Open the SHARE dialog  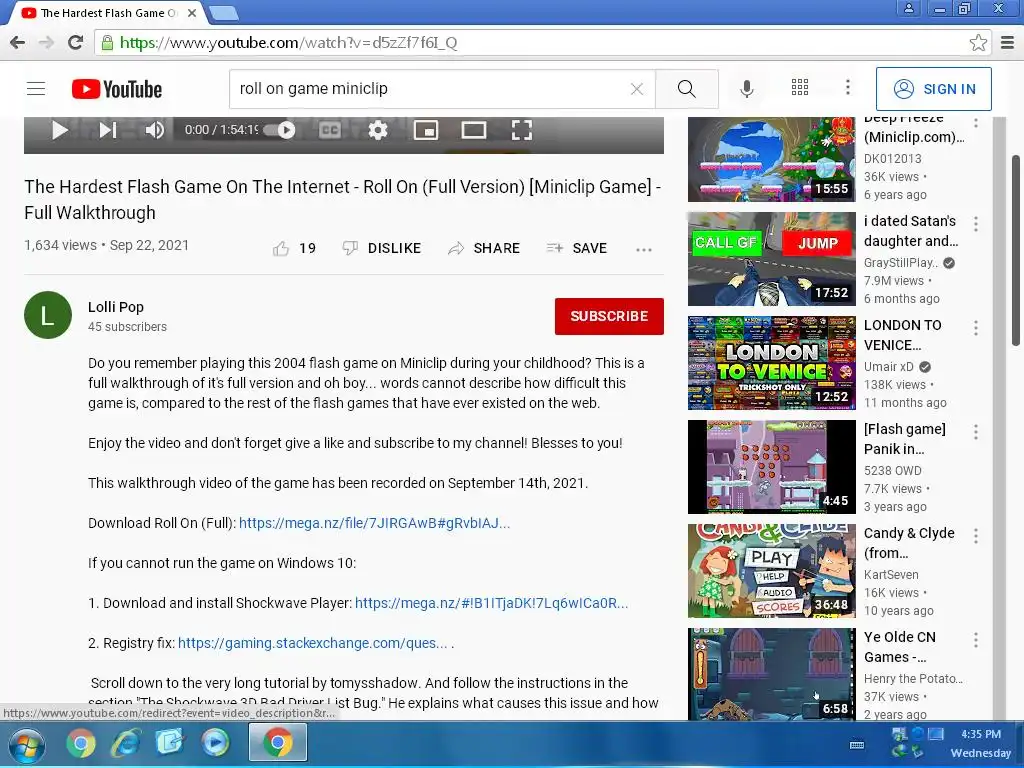tap(484, 248)
